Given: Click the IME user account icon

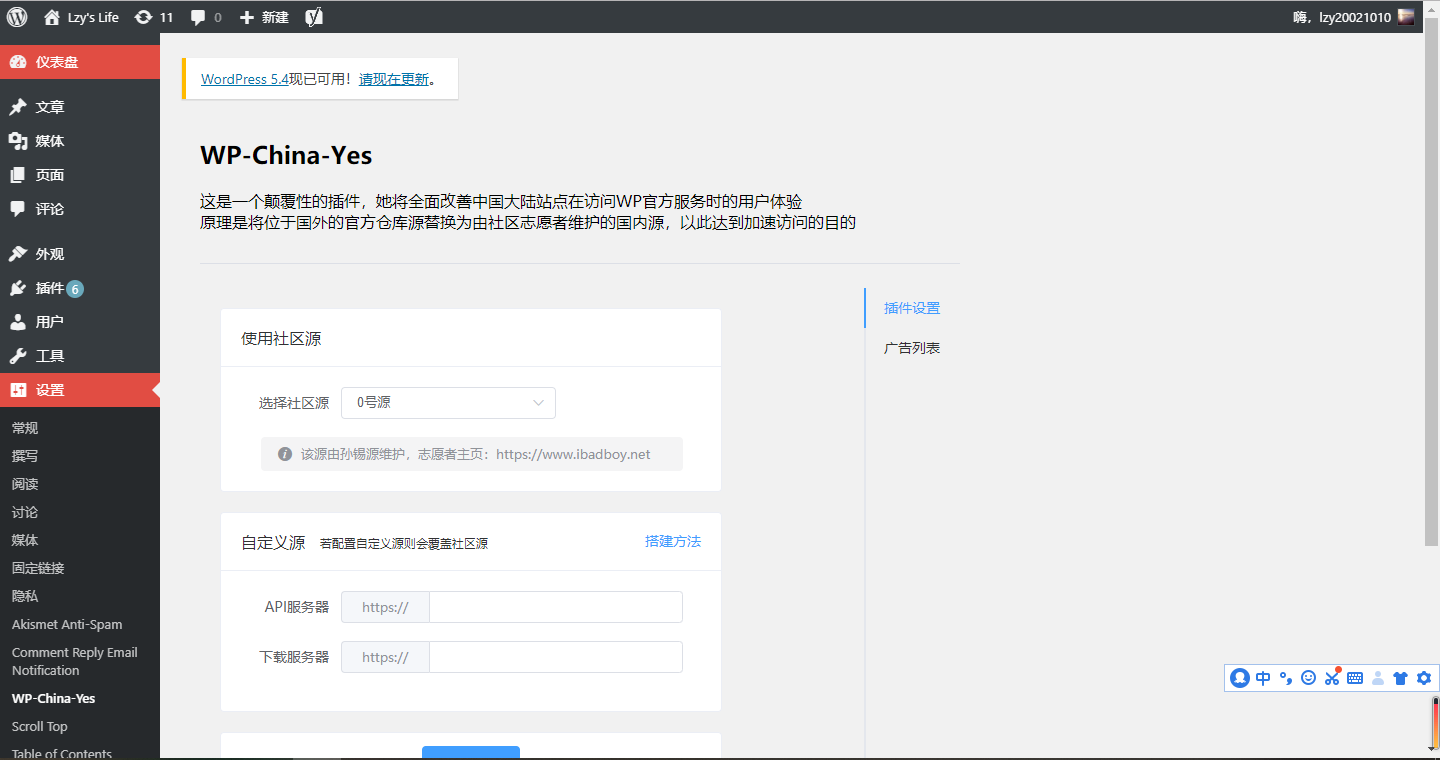Looking at the screenshot, I should click(x=1378, y=678).
